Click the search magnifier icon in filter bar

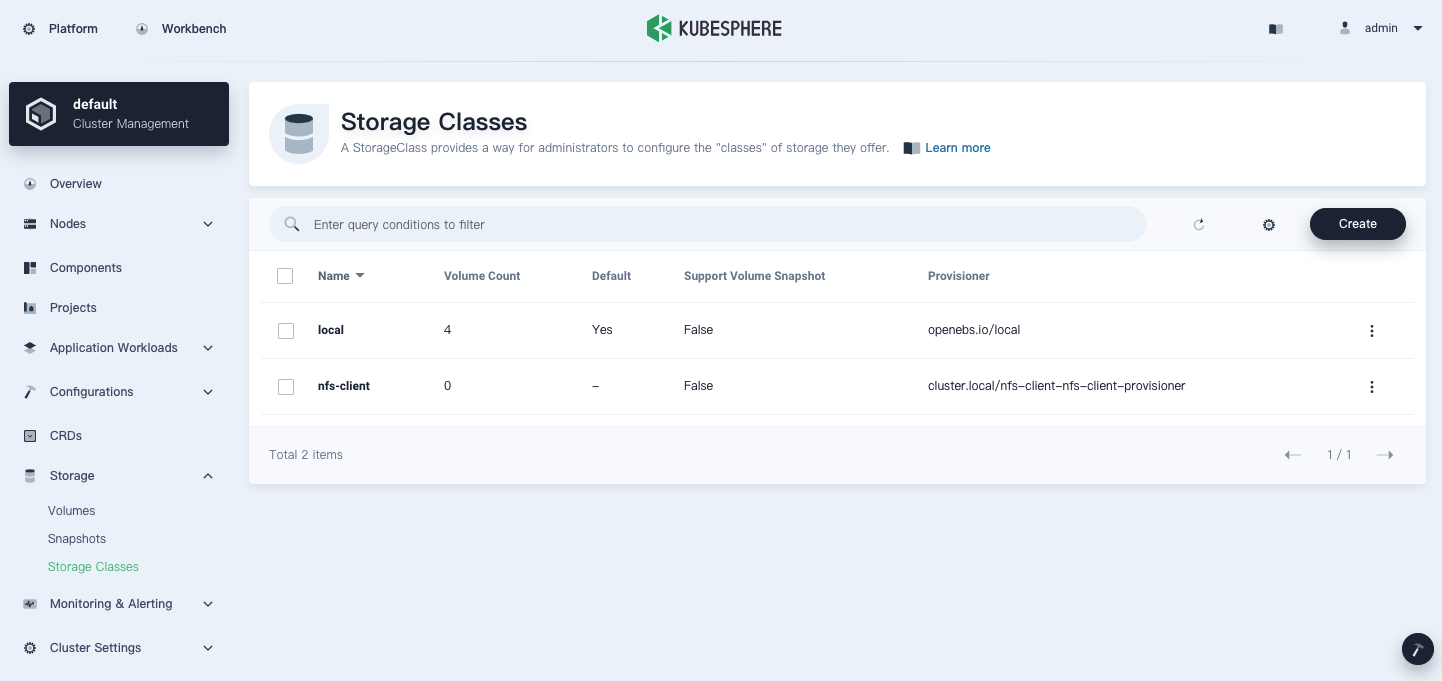[x=292, y=224]
